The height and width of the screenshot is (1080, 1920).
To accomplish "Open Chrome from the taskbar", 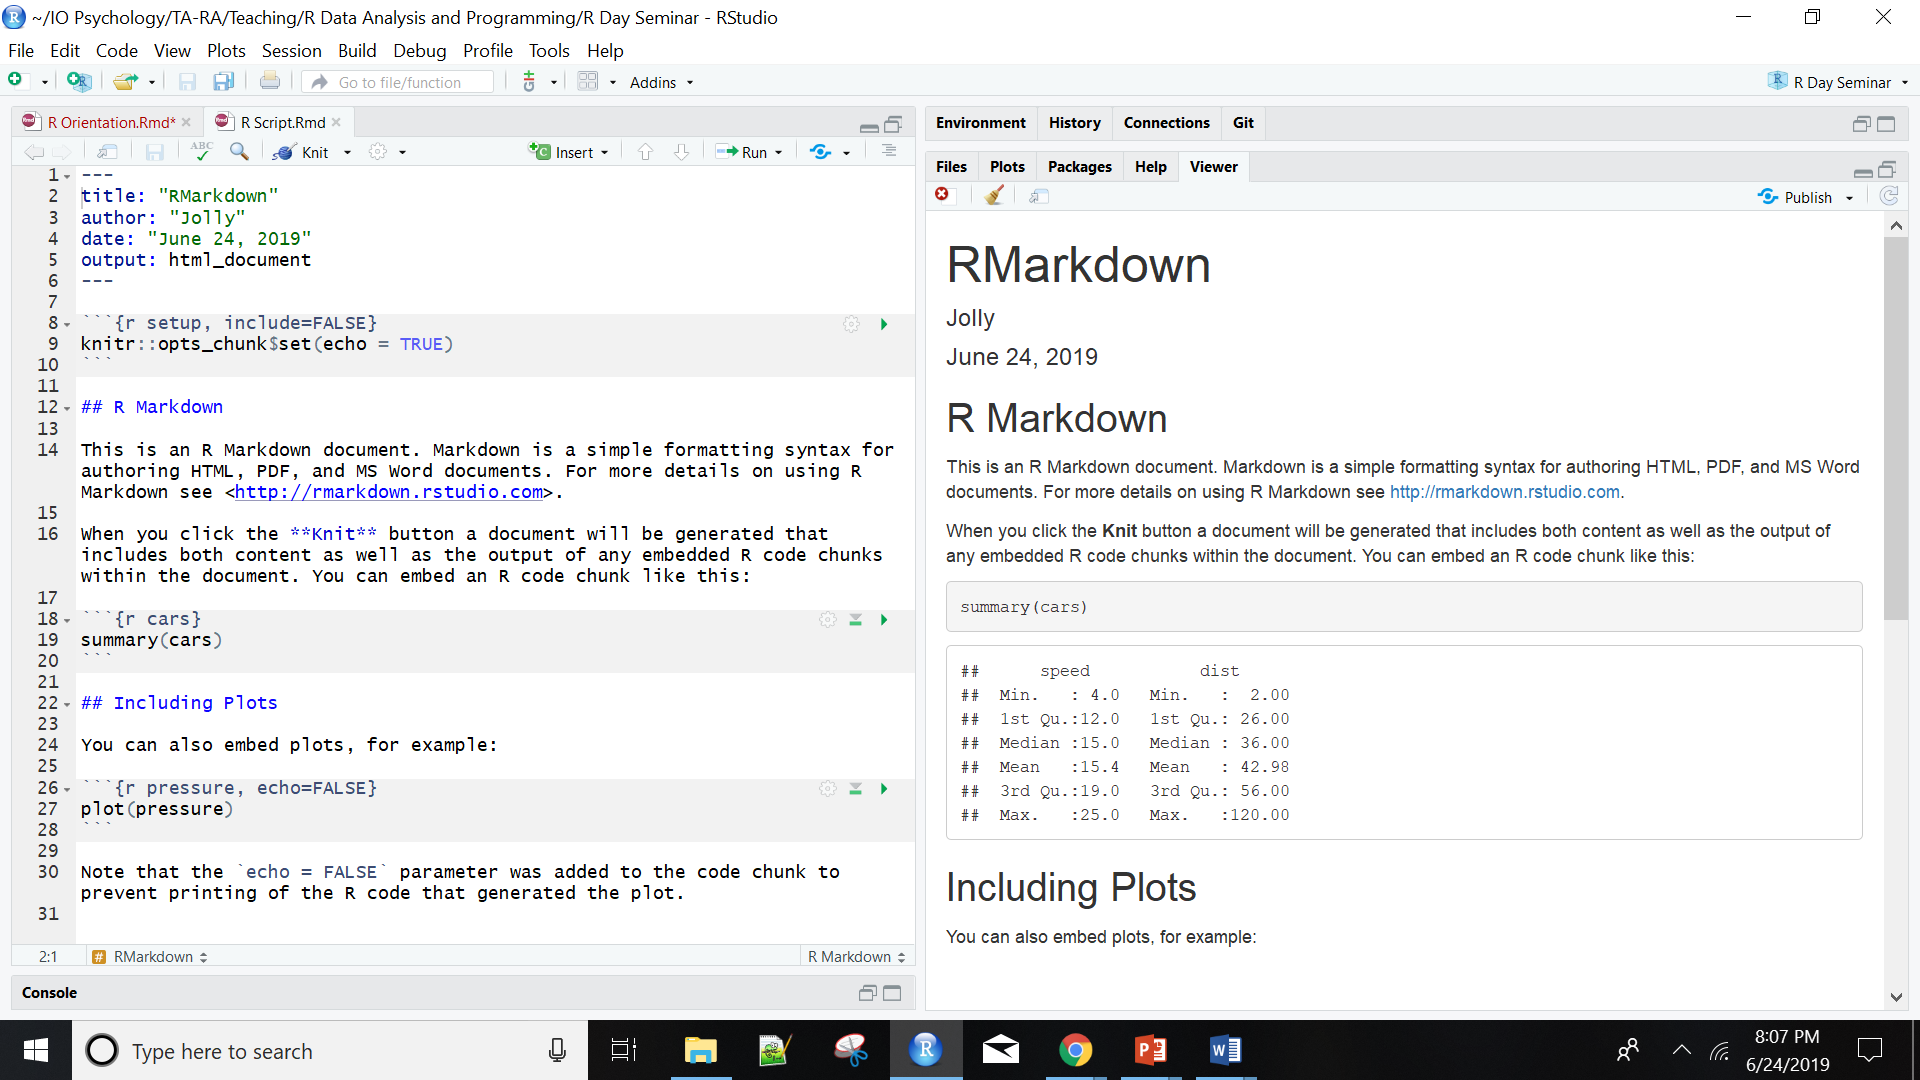I will point(1075,1050).
